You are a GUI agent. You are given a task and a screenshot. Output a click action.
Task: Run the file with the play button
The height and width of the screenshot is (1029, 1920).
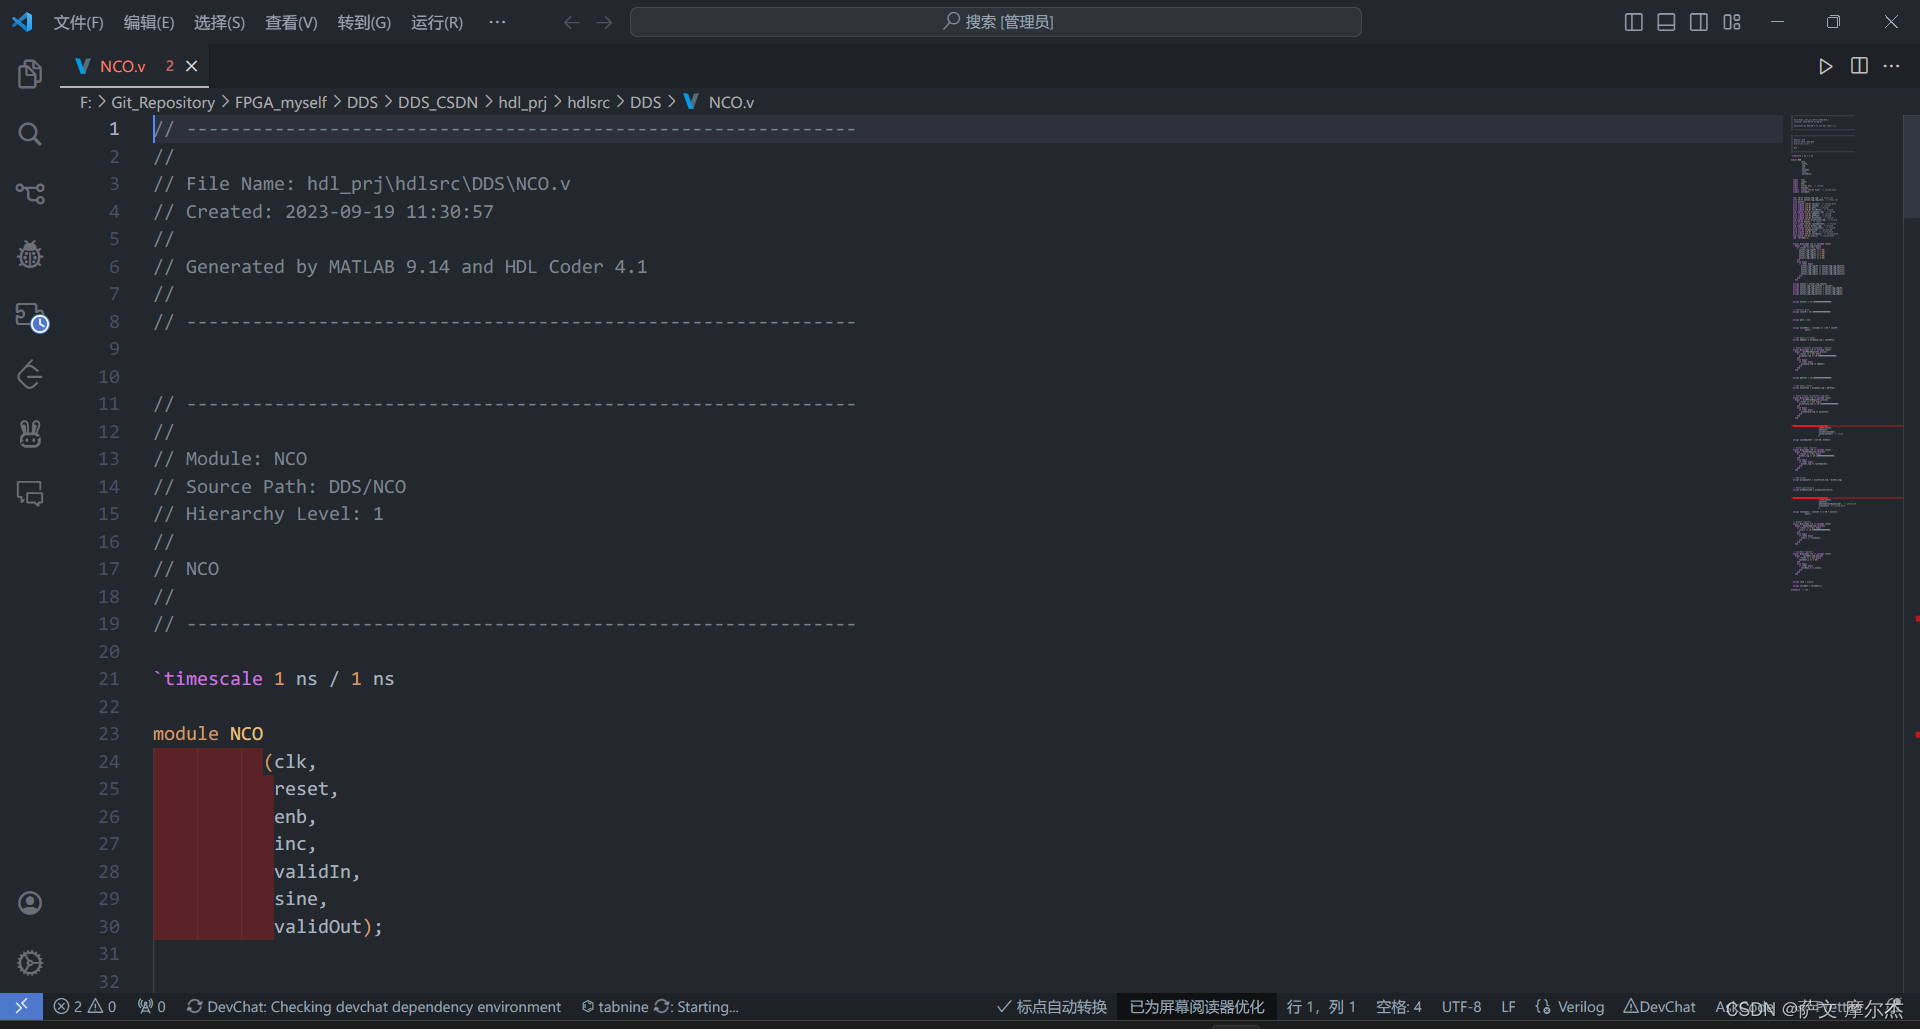(x=1825, y=66)
